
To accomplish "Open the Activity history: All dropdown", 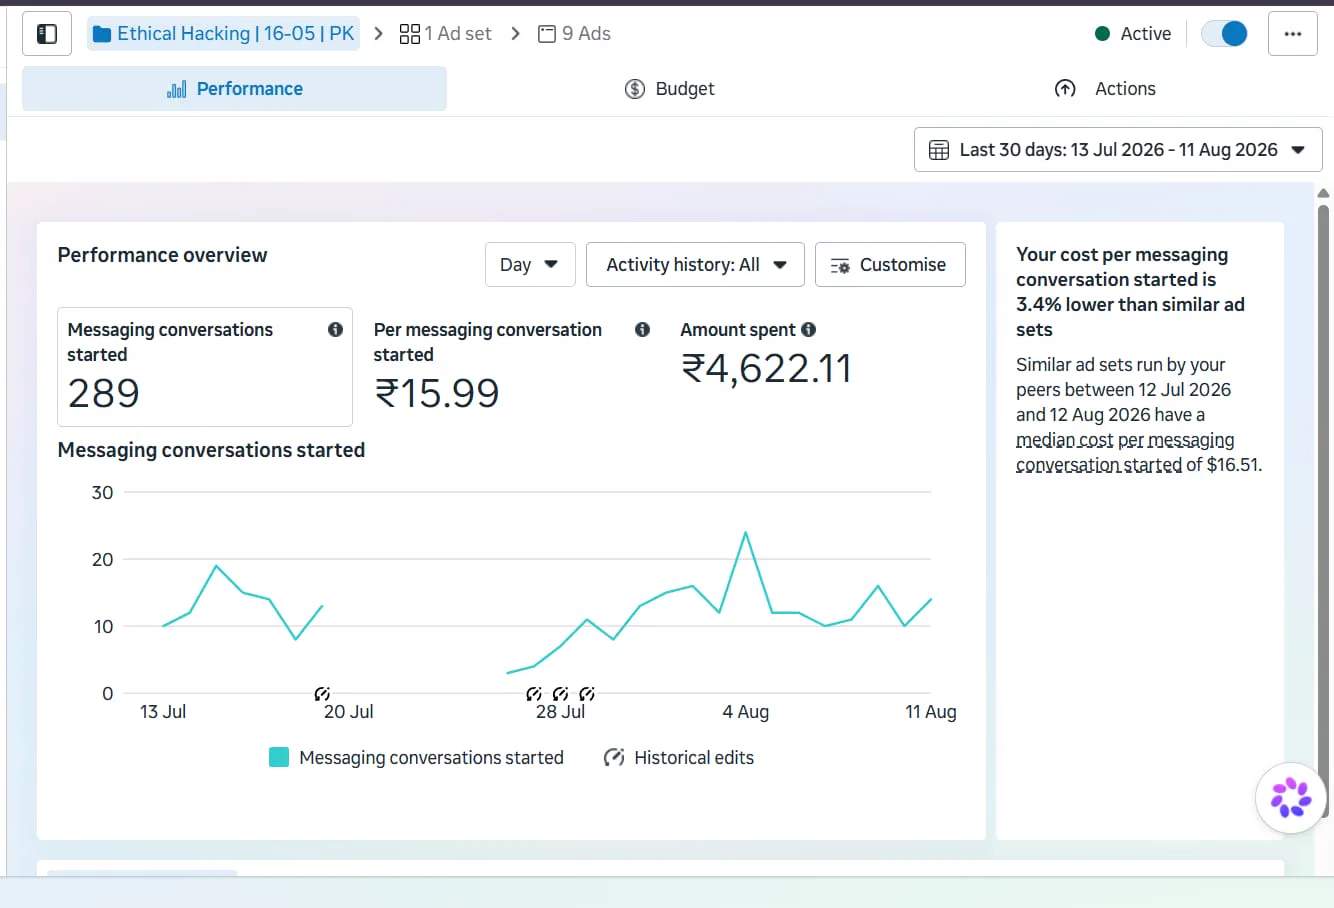I will [695, 265].
